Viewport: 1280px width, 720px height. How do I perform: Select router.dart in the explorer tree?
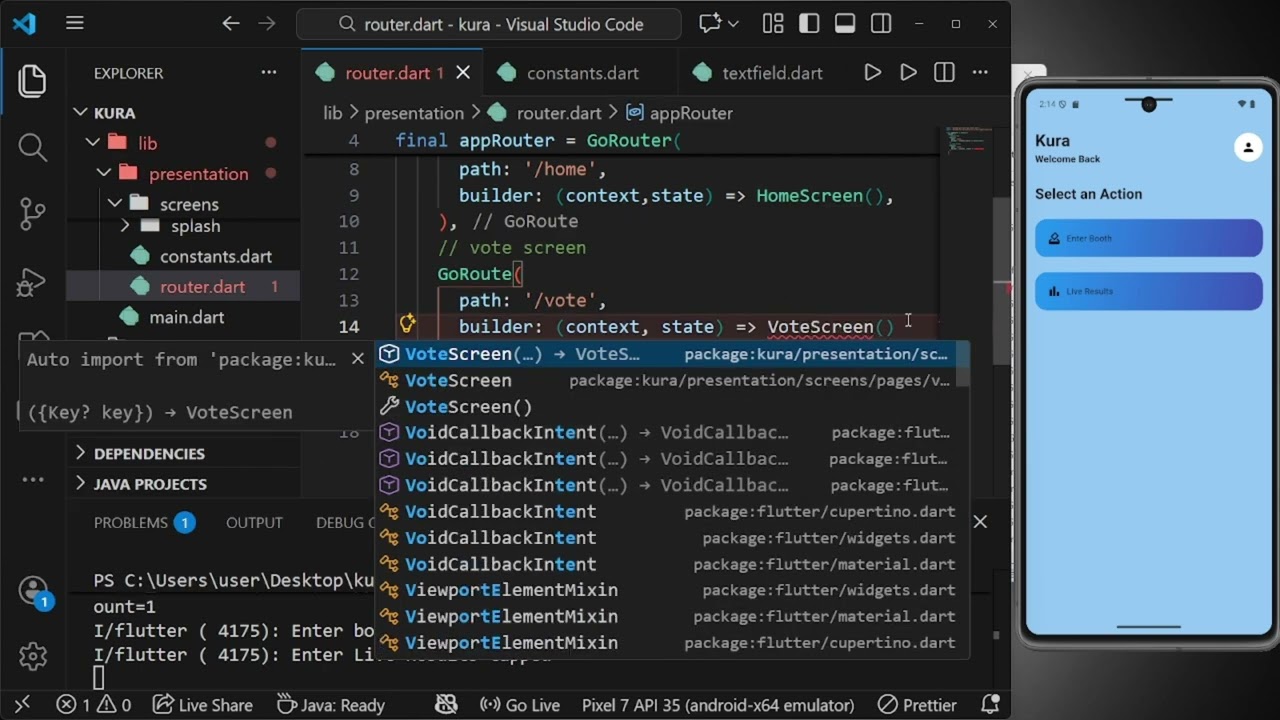(183, 287)
